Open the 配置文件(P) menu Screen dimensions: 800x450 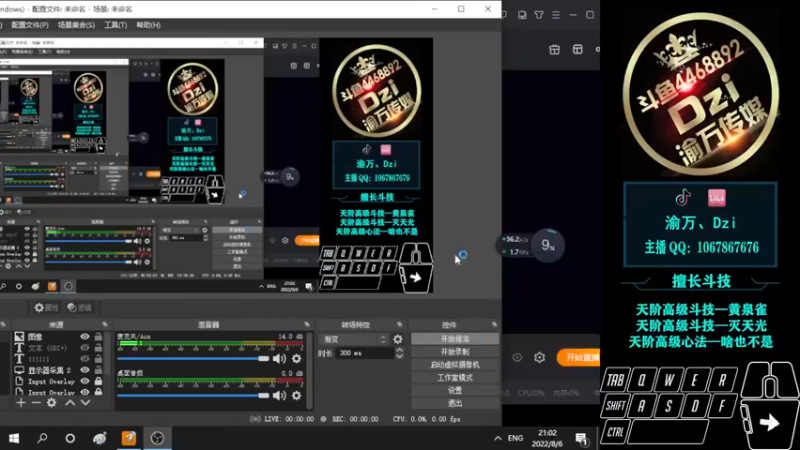pos(30,25)
